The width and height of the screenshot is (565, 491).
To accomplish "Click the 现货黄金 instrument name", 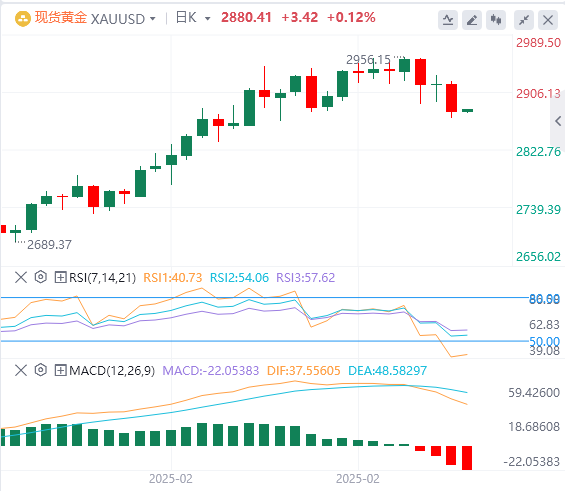I will coord(61,18).
